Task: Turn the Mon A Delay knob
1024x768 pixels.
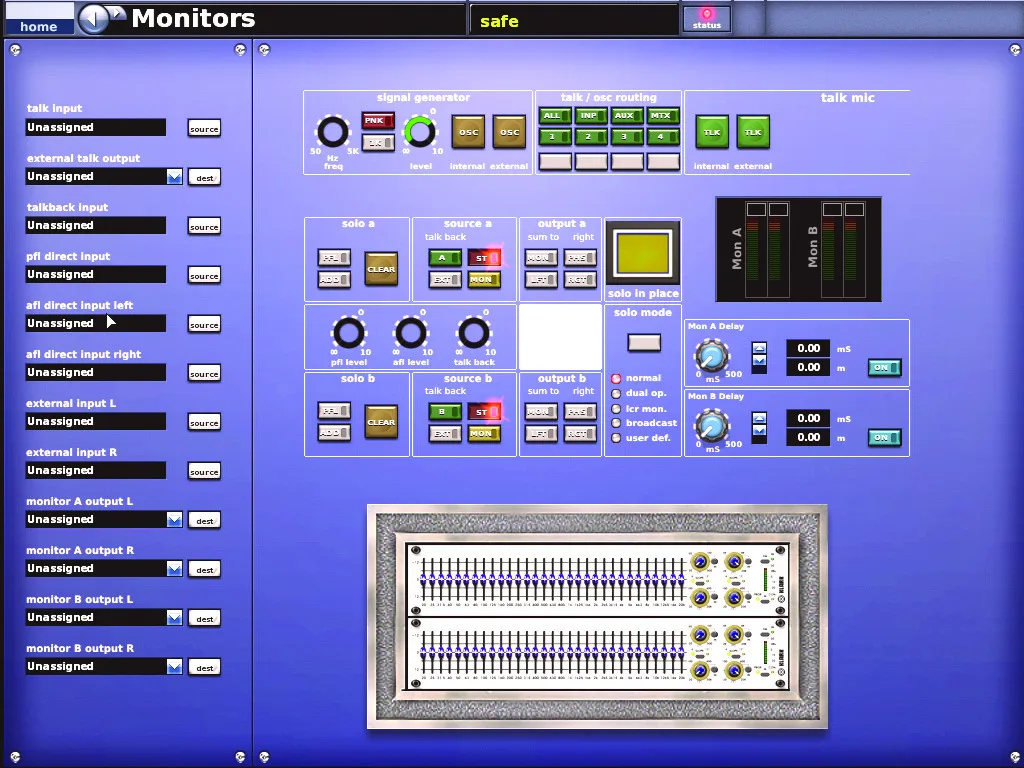Action: [712, 357]
